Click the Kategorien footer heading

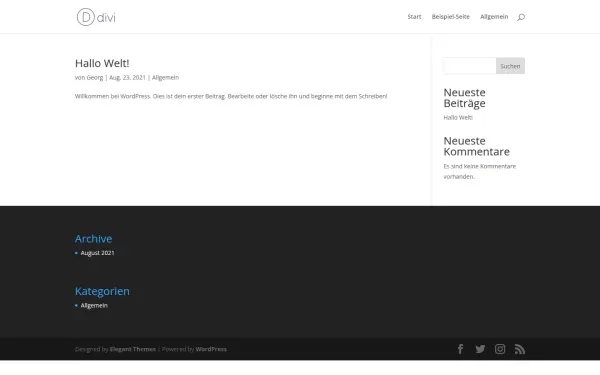pos(102,291)
